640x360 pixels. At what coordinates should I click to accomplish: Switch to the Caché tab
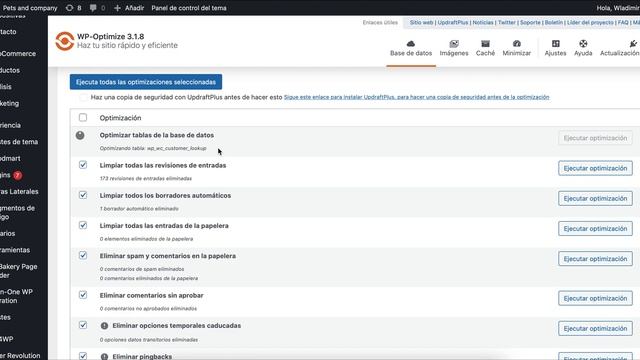tap(485, 49)
